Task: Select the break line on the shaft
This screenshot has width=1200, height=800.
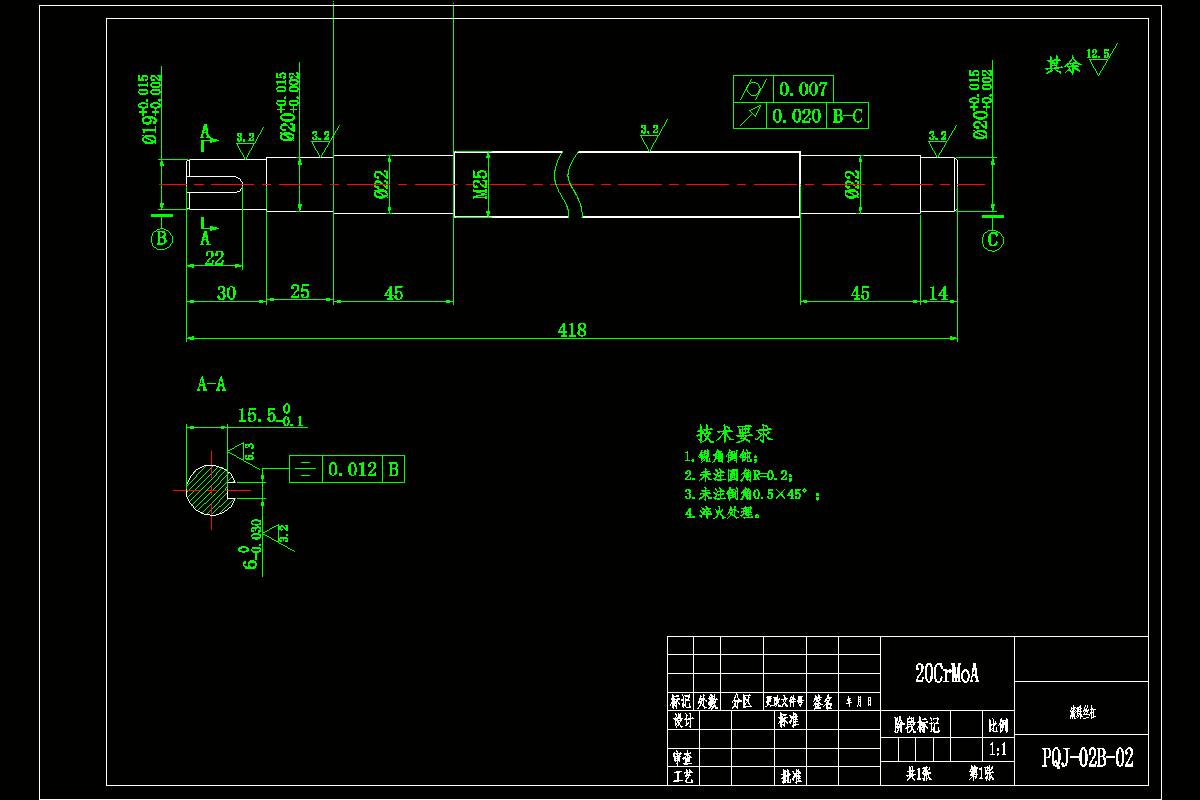Action: pyautogui.click(x=567, y=184)
